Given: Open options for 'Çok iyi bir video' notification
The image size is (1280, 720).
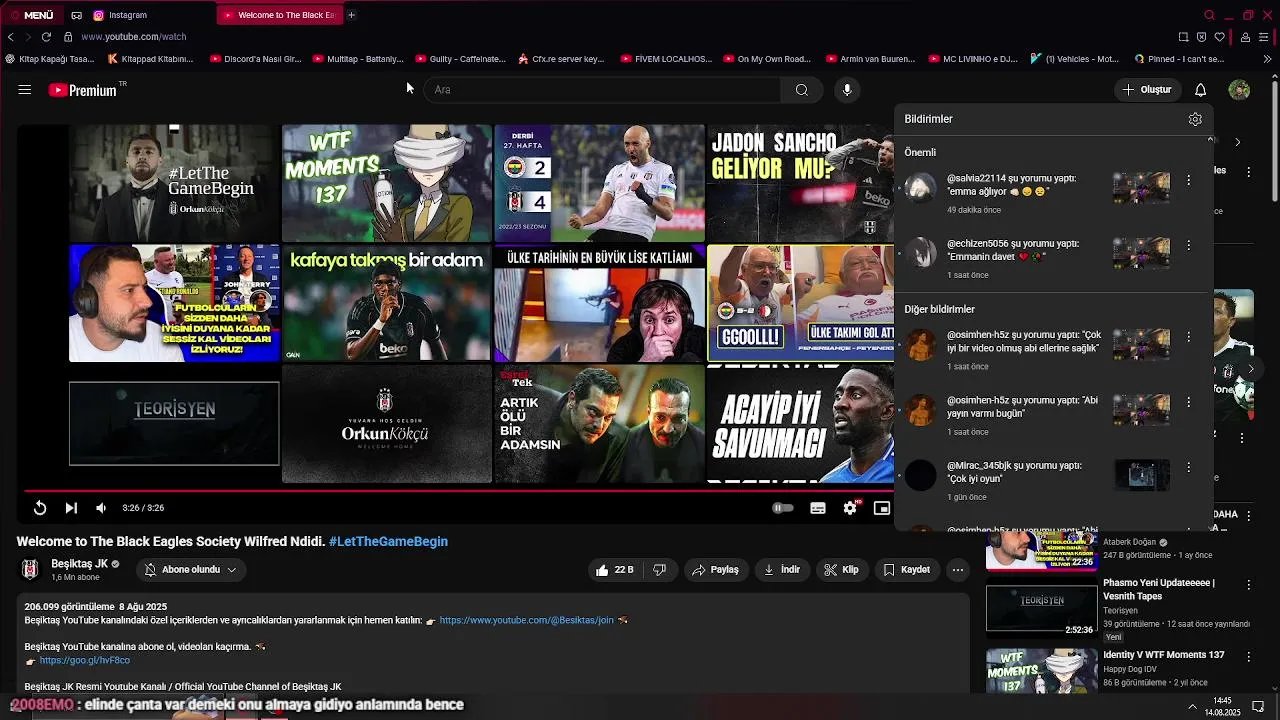Looking at the screenshot, I should point(1188,337).
